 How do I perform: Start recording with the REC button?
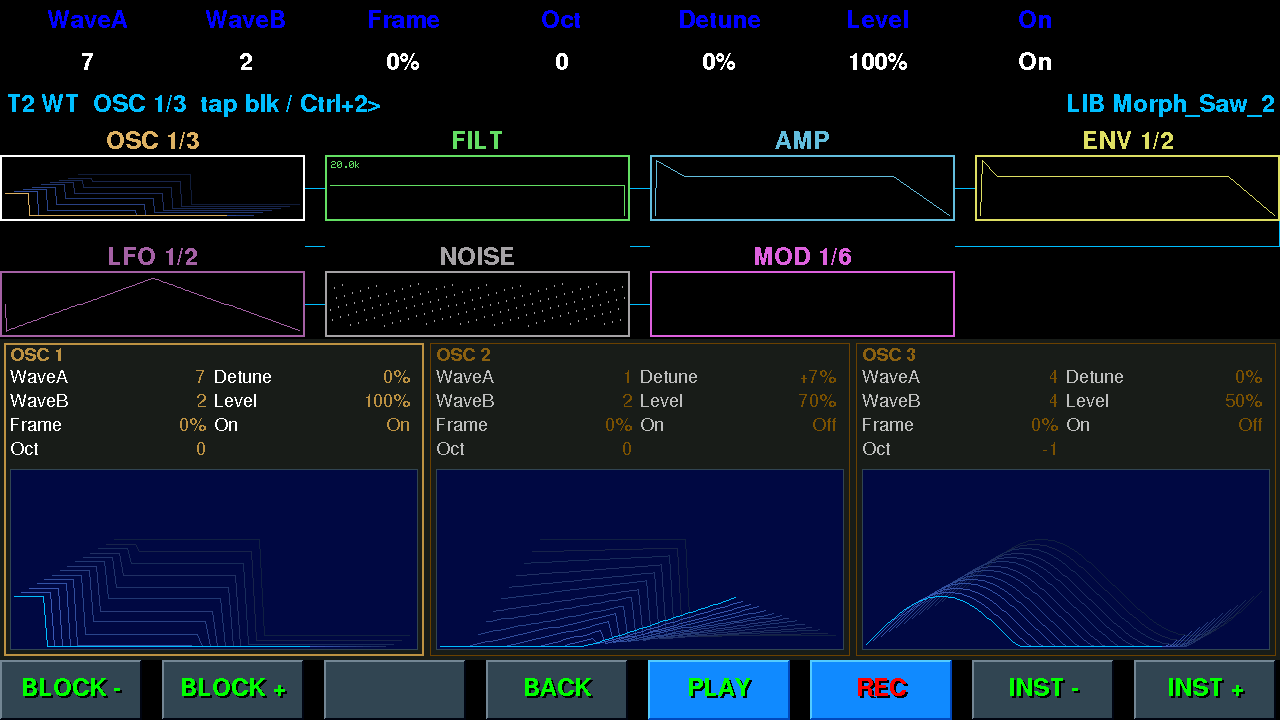coord(881,689)
